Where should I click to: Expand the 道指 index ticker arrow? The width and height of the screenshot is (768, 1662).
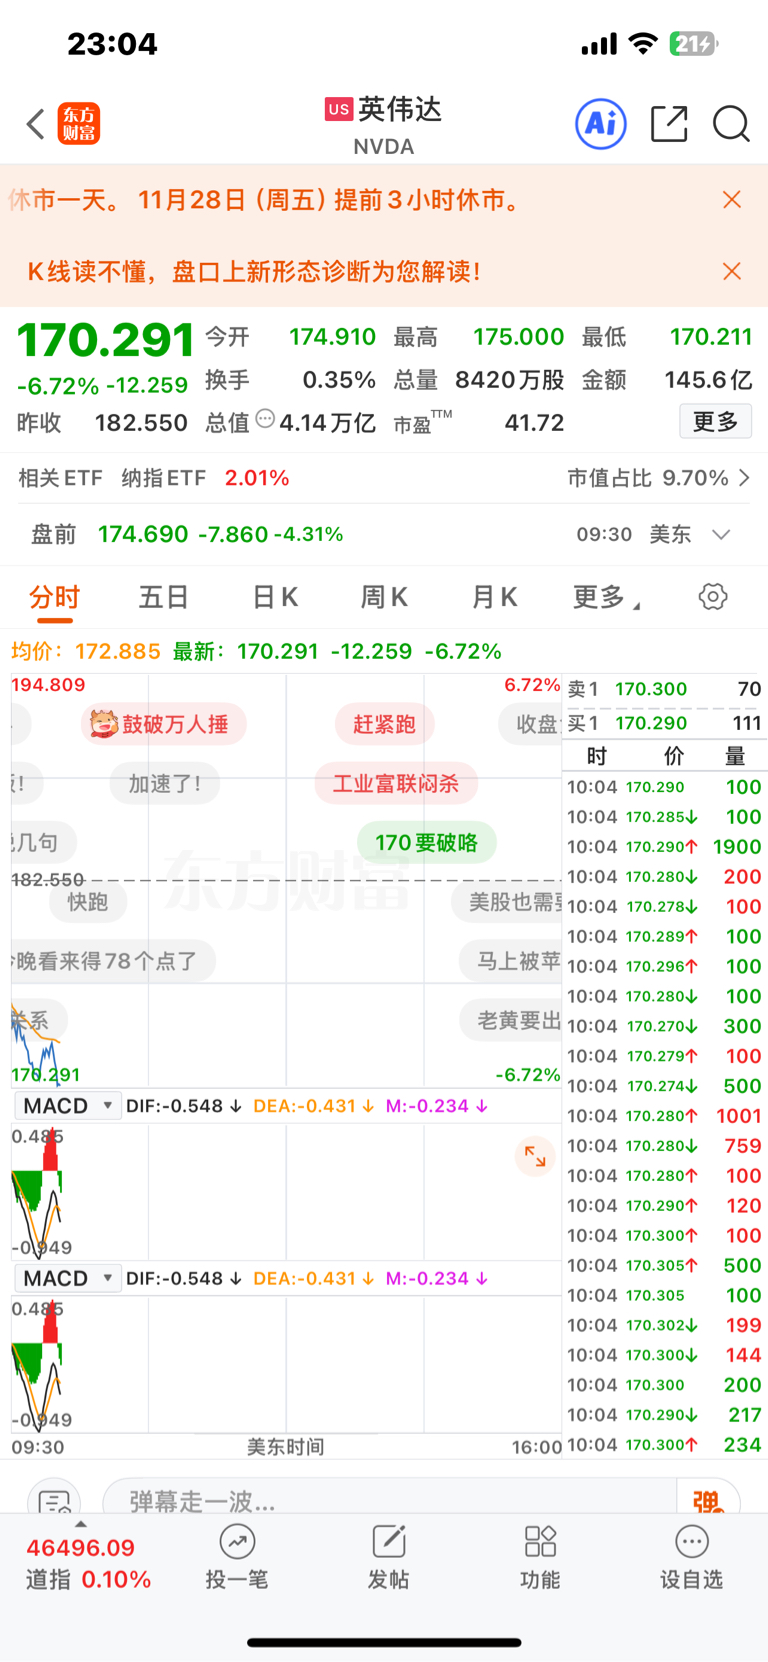pyautogui.click(x=81, y=1525)
